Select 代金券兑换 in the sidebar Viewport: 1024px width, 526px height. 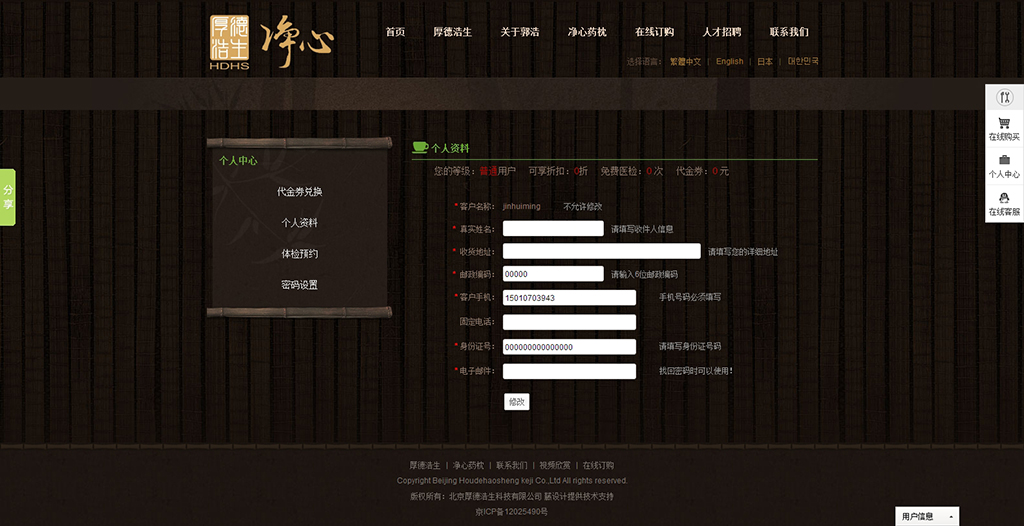coord(299,192)
